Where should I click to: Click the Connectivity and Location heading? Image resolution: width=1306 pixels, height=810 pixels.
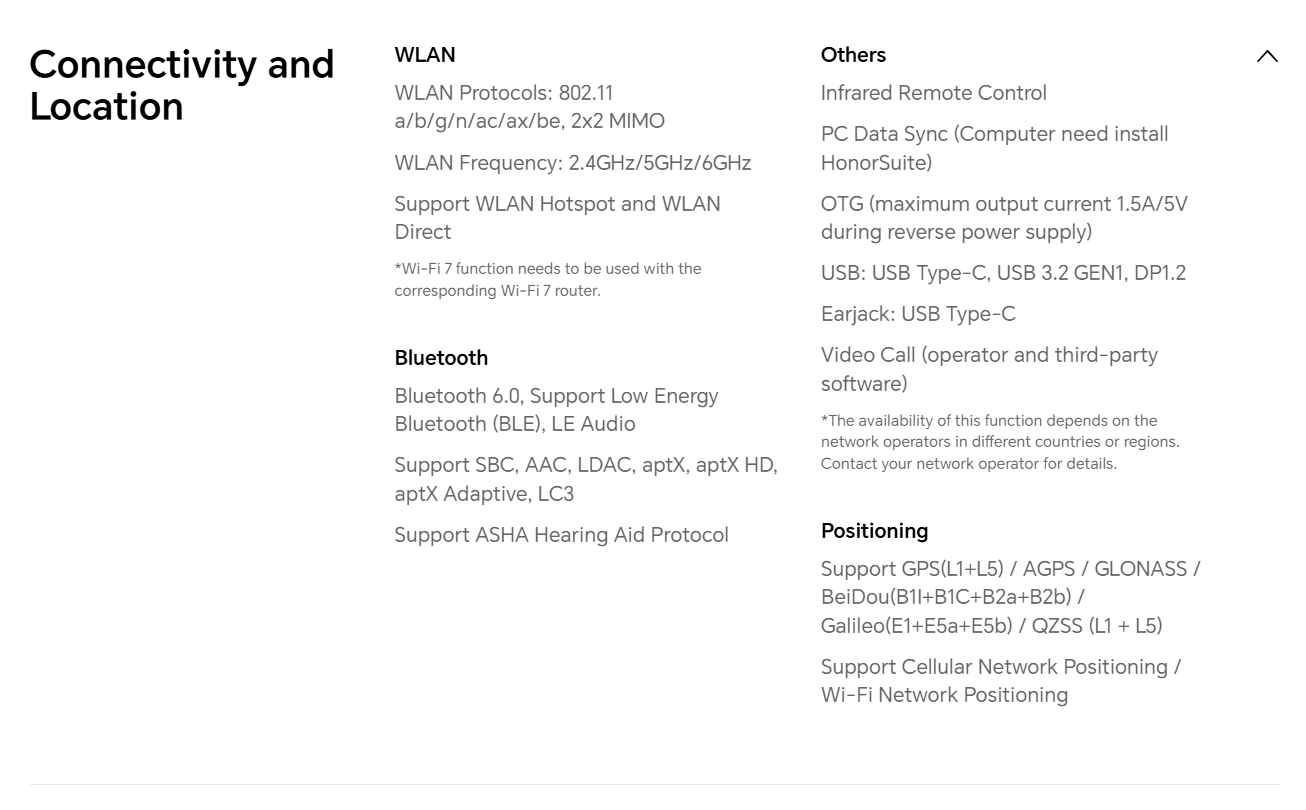click(x=181, y=85)
